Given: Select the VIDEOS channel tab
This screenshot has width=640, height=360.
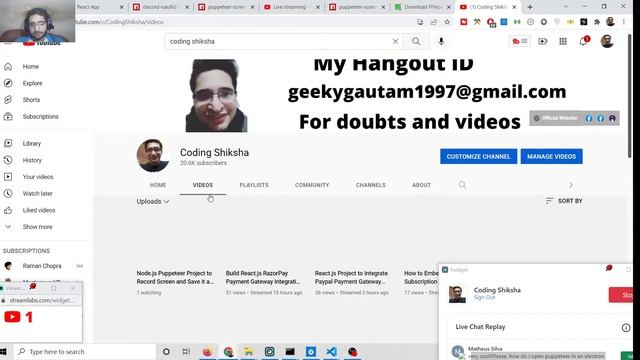Looking at the screenshot, I should pyautogui.click(x=202, y=185).
